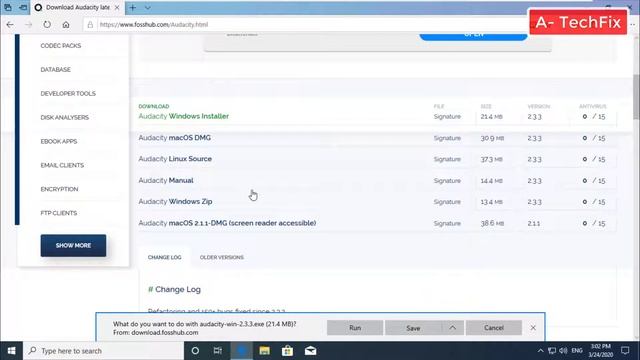Open the Email Clients category

(62, 165)
